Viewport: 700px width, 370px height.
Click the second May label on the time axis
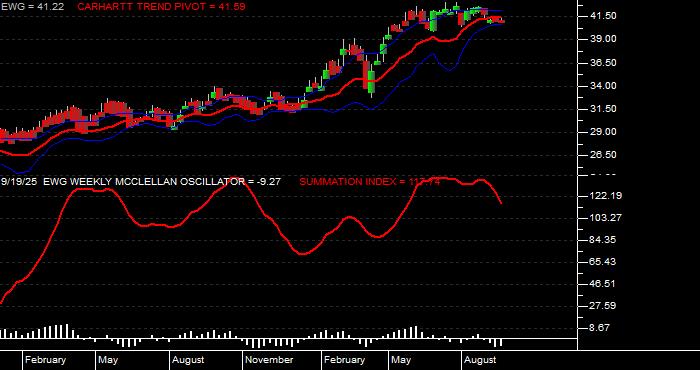(401, 360)
